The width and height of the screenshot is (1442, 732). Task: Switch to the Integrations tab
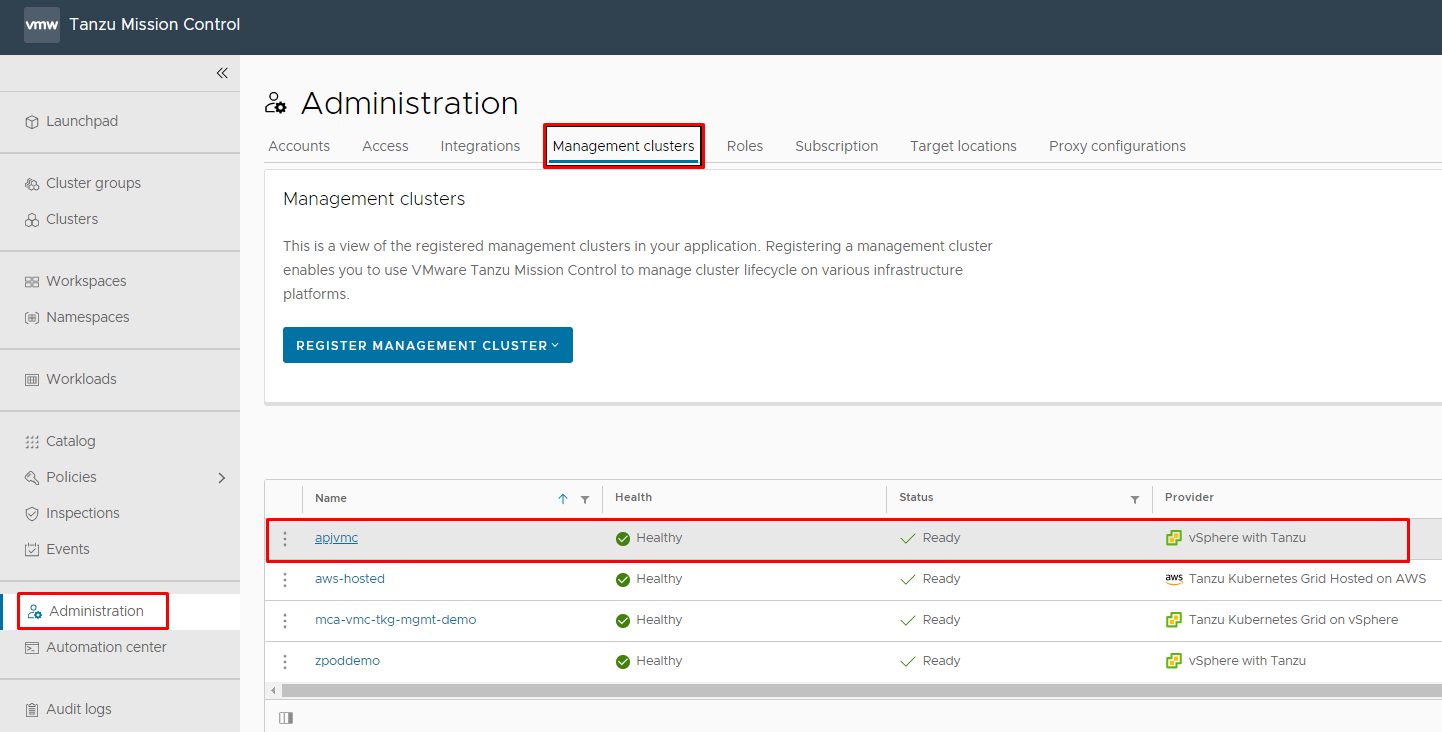(480, 146)
